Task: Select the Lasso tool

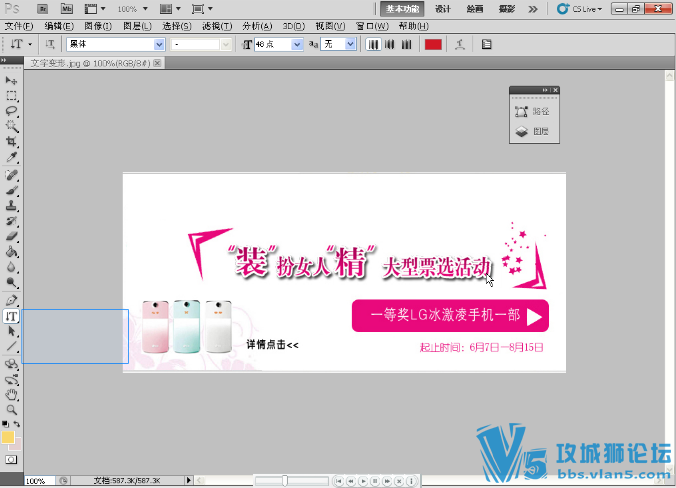Action: (11, 111)
